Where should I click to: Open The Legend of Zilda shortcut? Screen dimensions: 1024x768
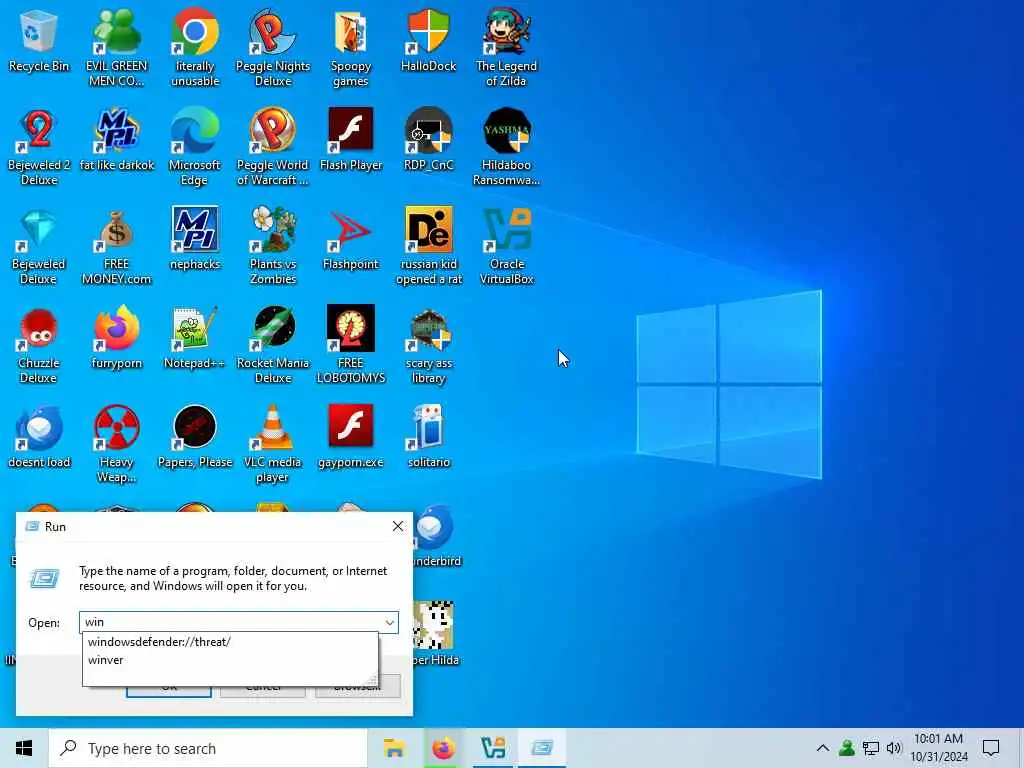[x=506, y=48]
